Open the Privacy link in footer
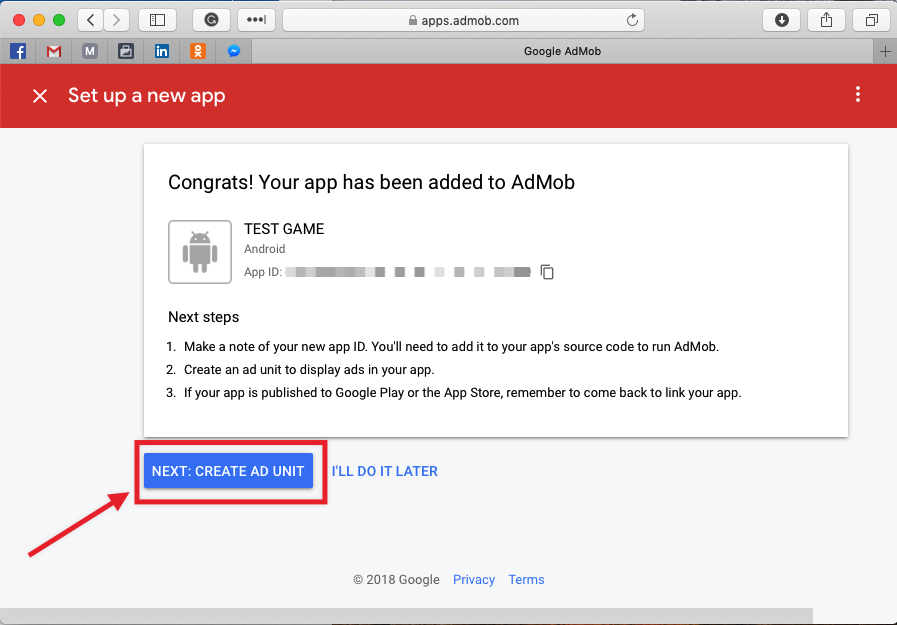Screen dimensions: 897x625 click(474, 579)
